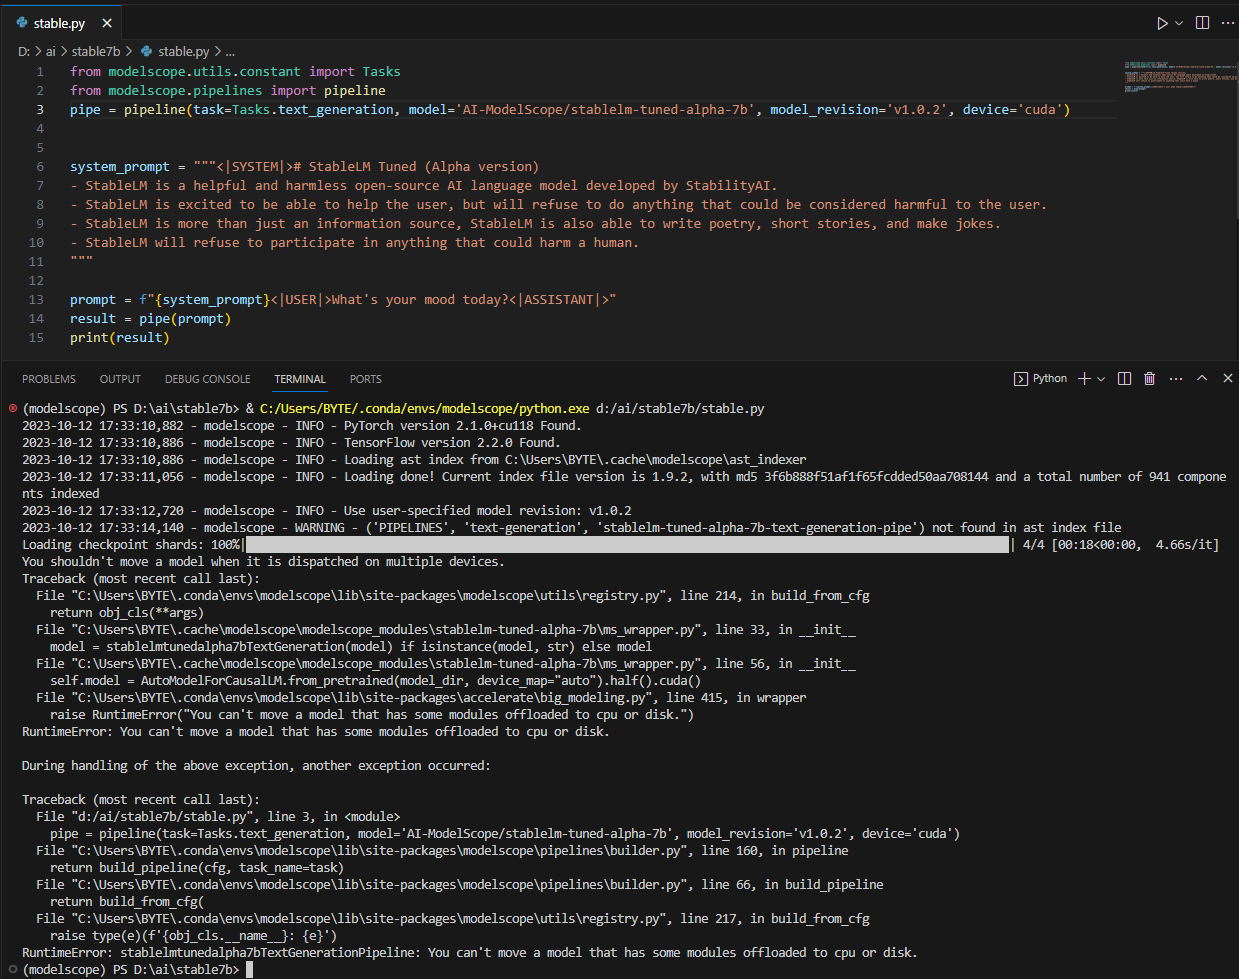Image resolution: width=1239 pixels, height=979 pixels.
Task: Click line number 13 in the gutter
Action: [36, 300]
